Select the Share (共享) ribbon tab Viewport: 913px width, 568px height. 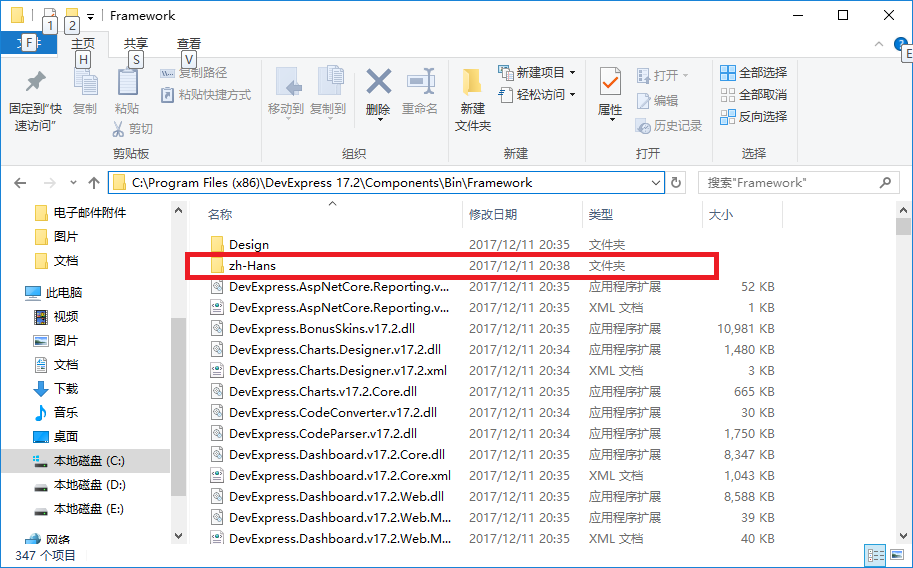(136, 44)
